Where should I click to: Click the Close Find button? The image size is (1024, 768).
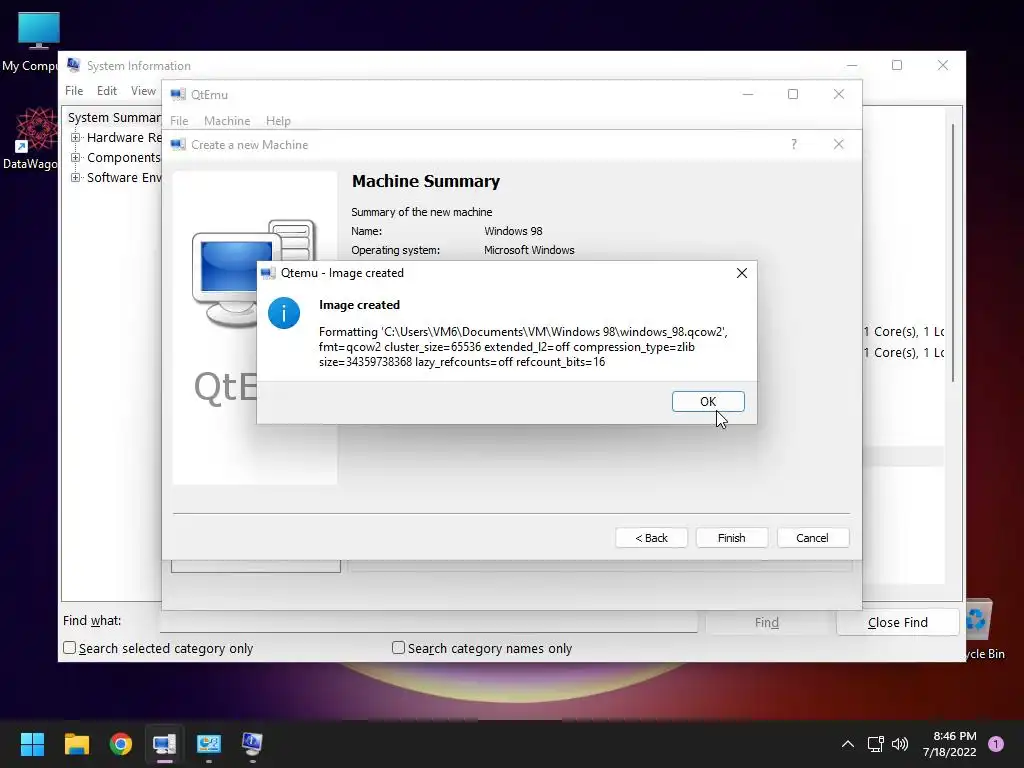pos(897,622)
